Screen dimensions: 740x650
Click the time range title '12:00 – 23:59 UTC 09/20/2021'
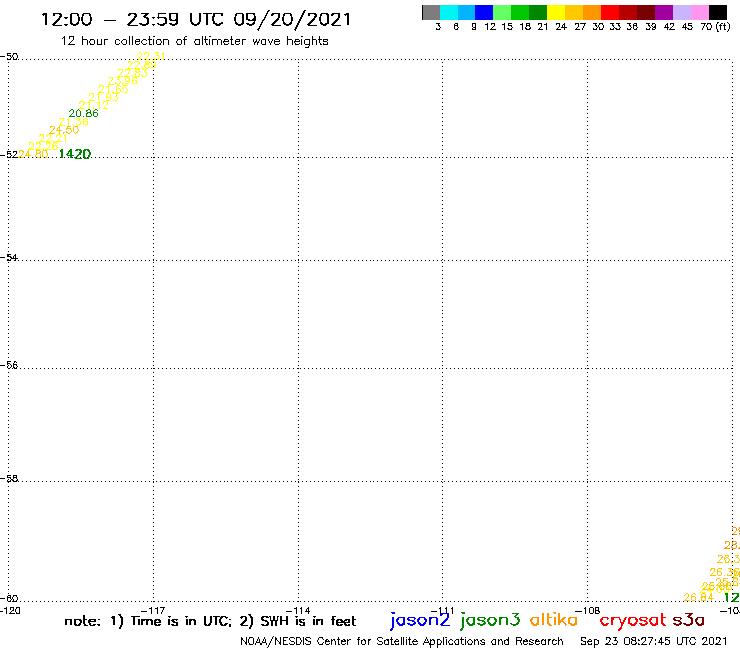[x=196, y=19]
